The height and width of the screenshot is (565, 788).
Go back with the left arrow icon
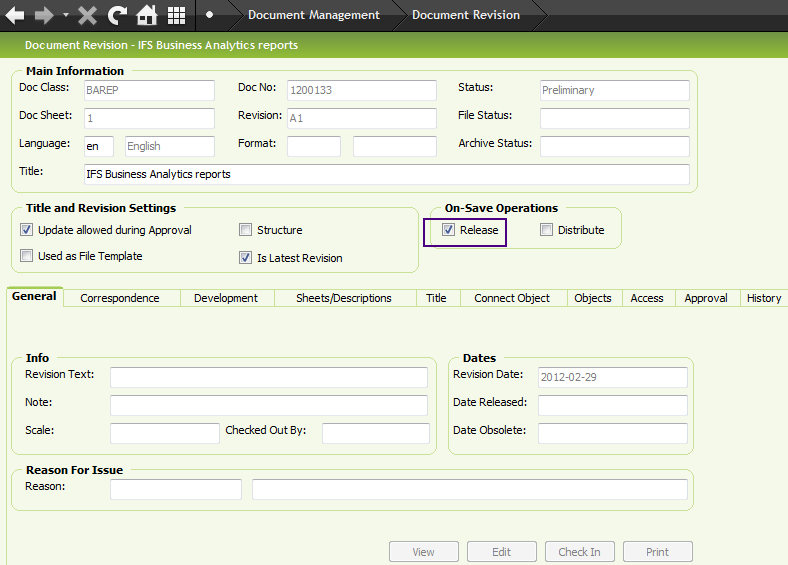[15, 15]
